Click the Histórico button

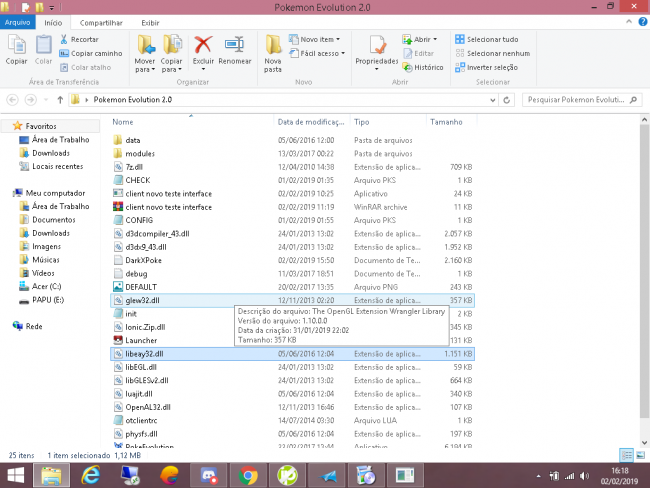[x=423, y=67]
